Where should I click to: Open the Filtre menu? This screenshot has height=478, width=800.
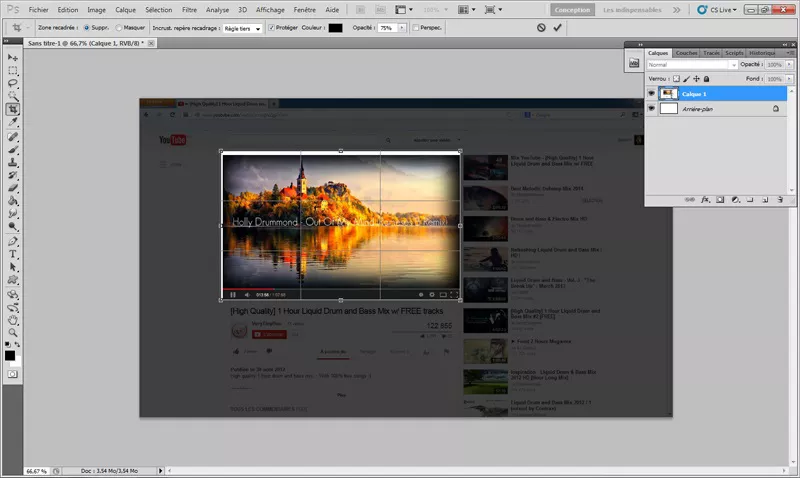[x=189, y=9]
